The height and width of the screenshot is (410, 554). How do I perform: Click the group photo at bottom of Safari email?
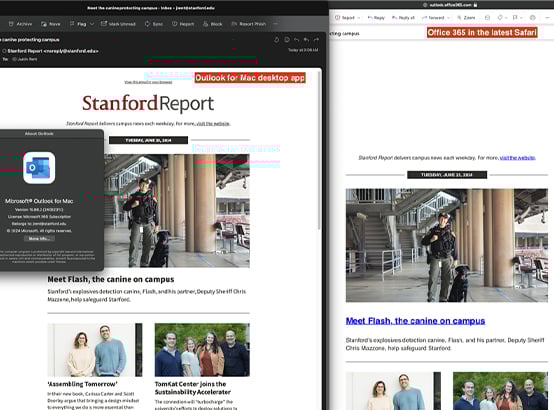(500, 391)
